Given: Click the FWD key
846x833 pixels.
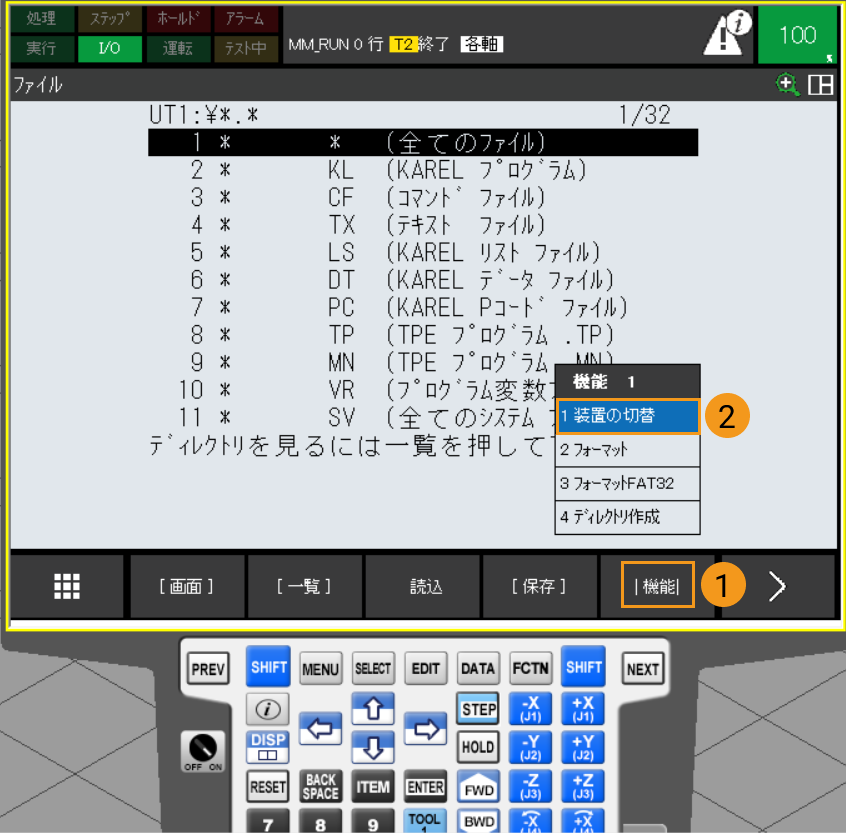Looking at the screenshot, I should pyautogui.click(x=478, y=787).
